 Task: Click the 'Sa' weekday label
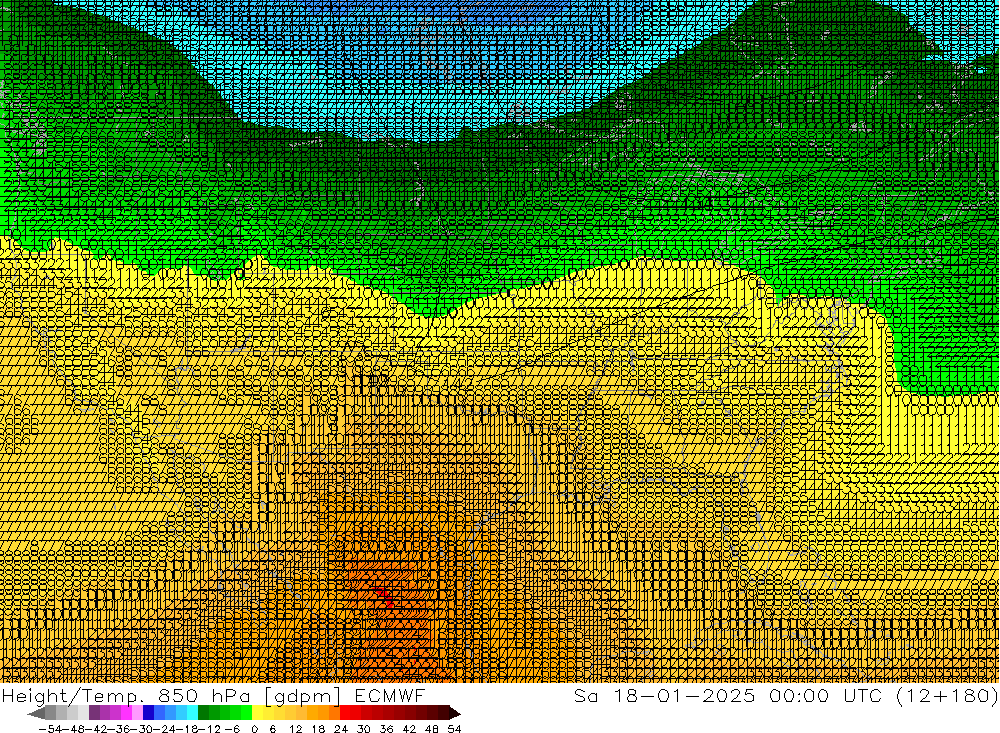(585, 696)
